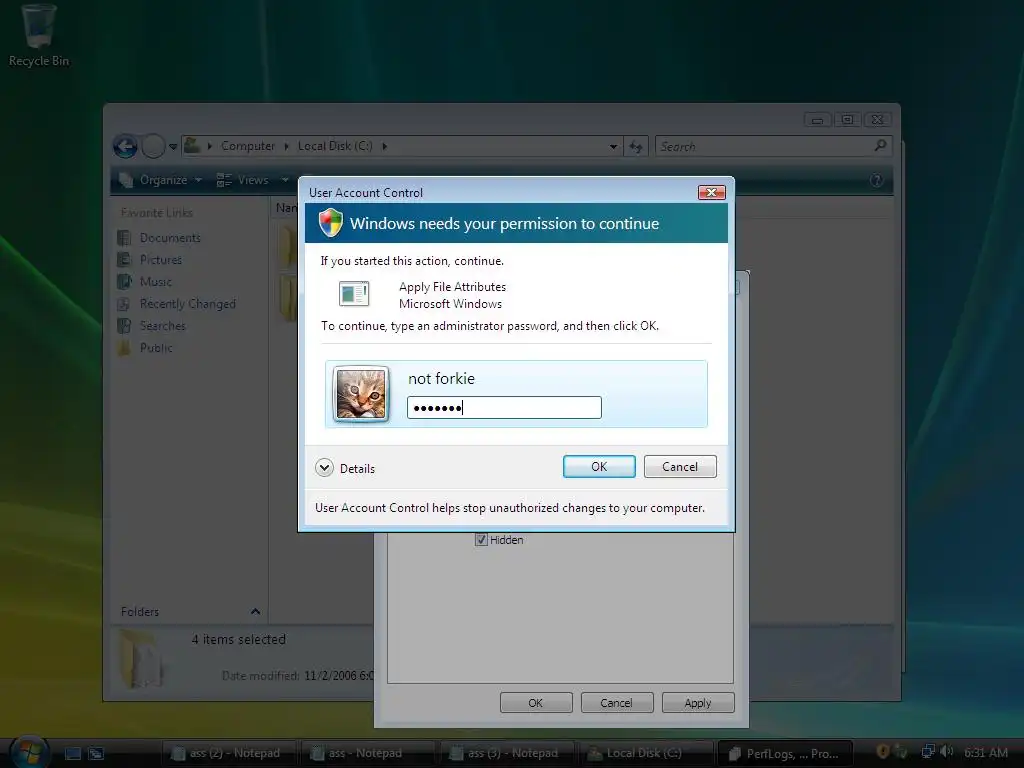The image size is (1024, 768).
Task: Click the Documents icon in sidebar
Action: [124, 238]
